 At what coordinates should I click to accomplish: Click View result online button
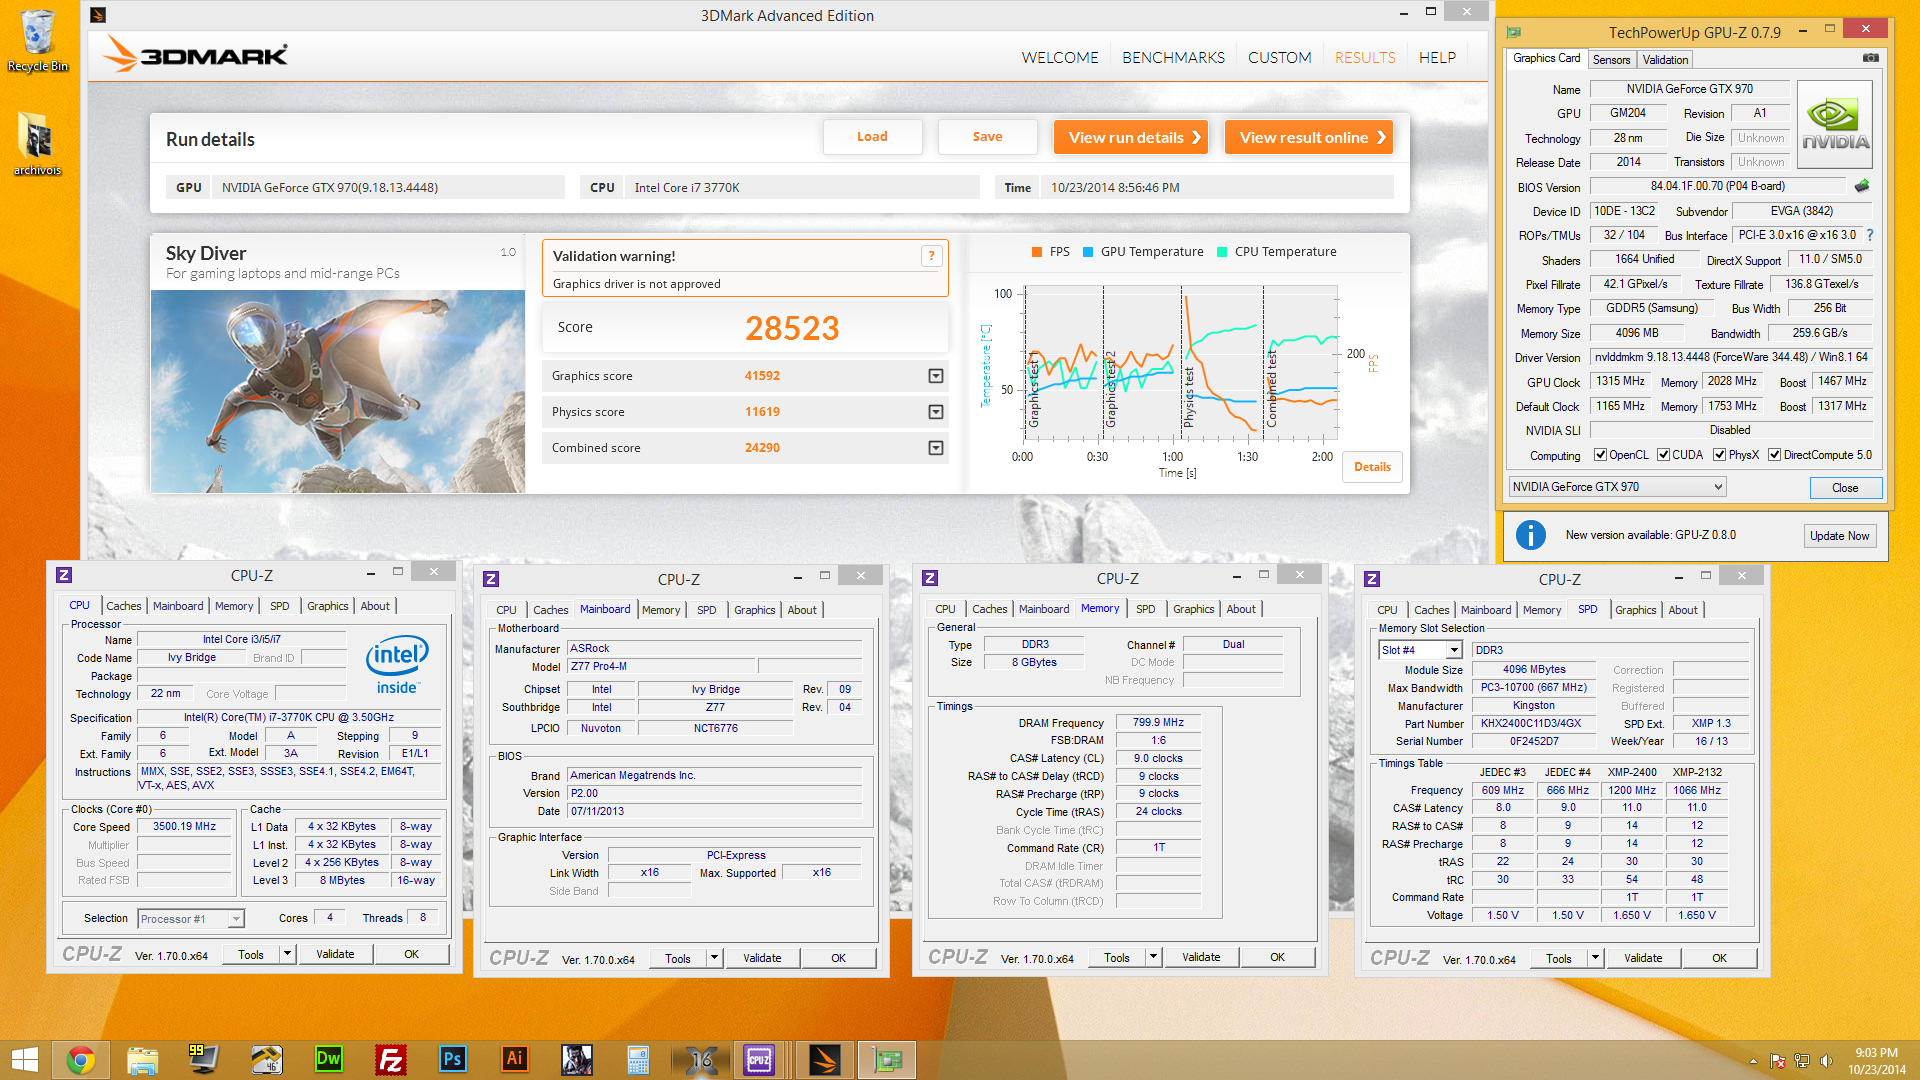(1309, 137)
